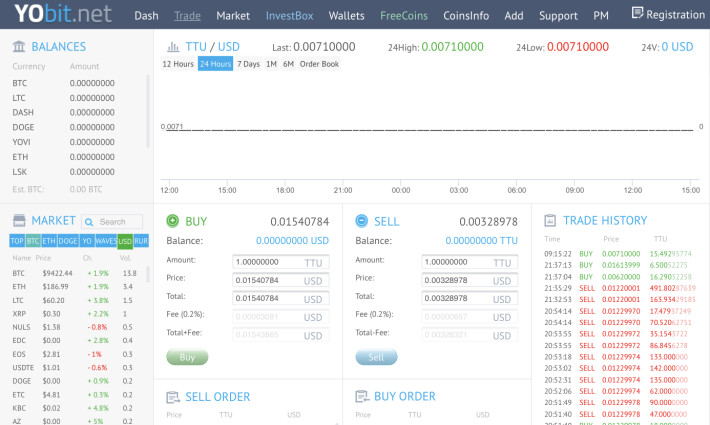Open the Market page
Viewport: 710px width, 425px height.
click(x=233, y=16)
